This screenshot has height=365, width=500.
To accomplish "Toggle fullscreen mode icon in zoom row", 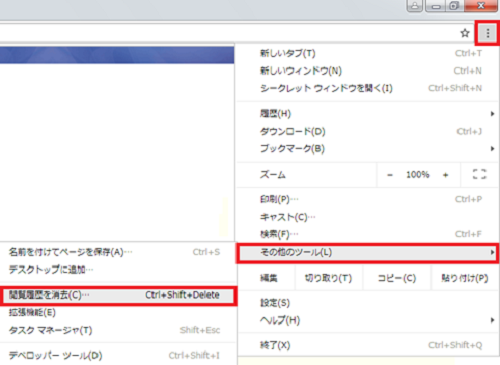I will coord(479,174).
